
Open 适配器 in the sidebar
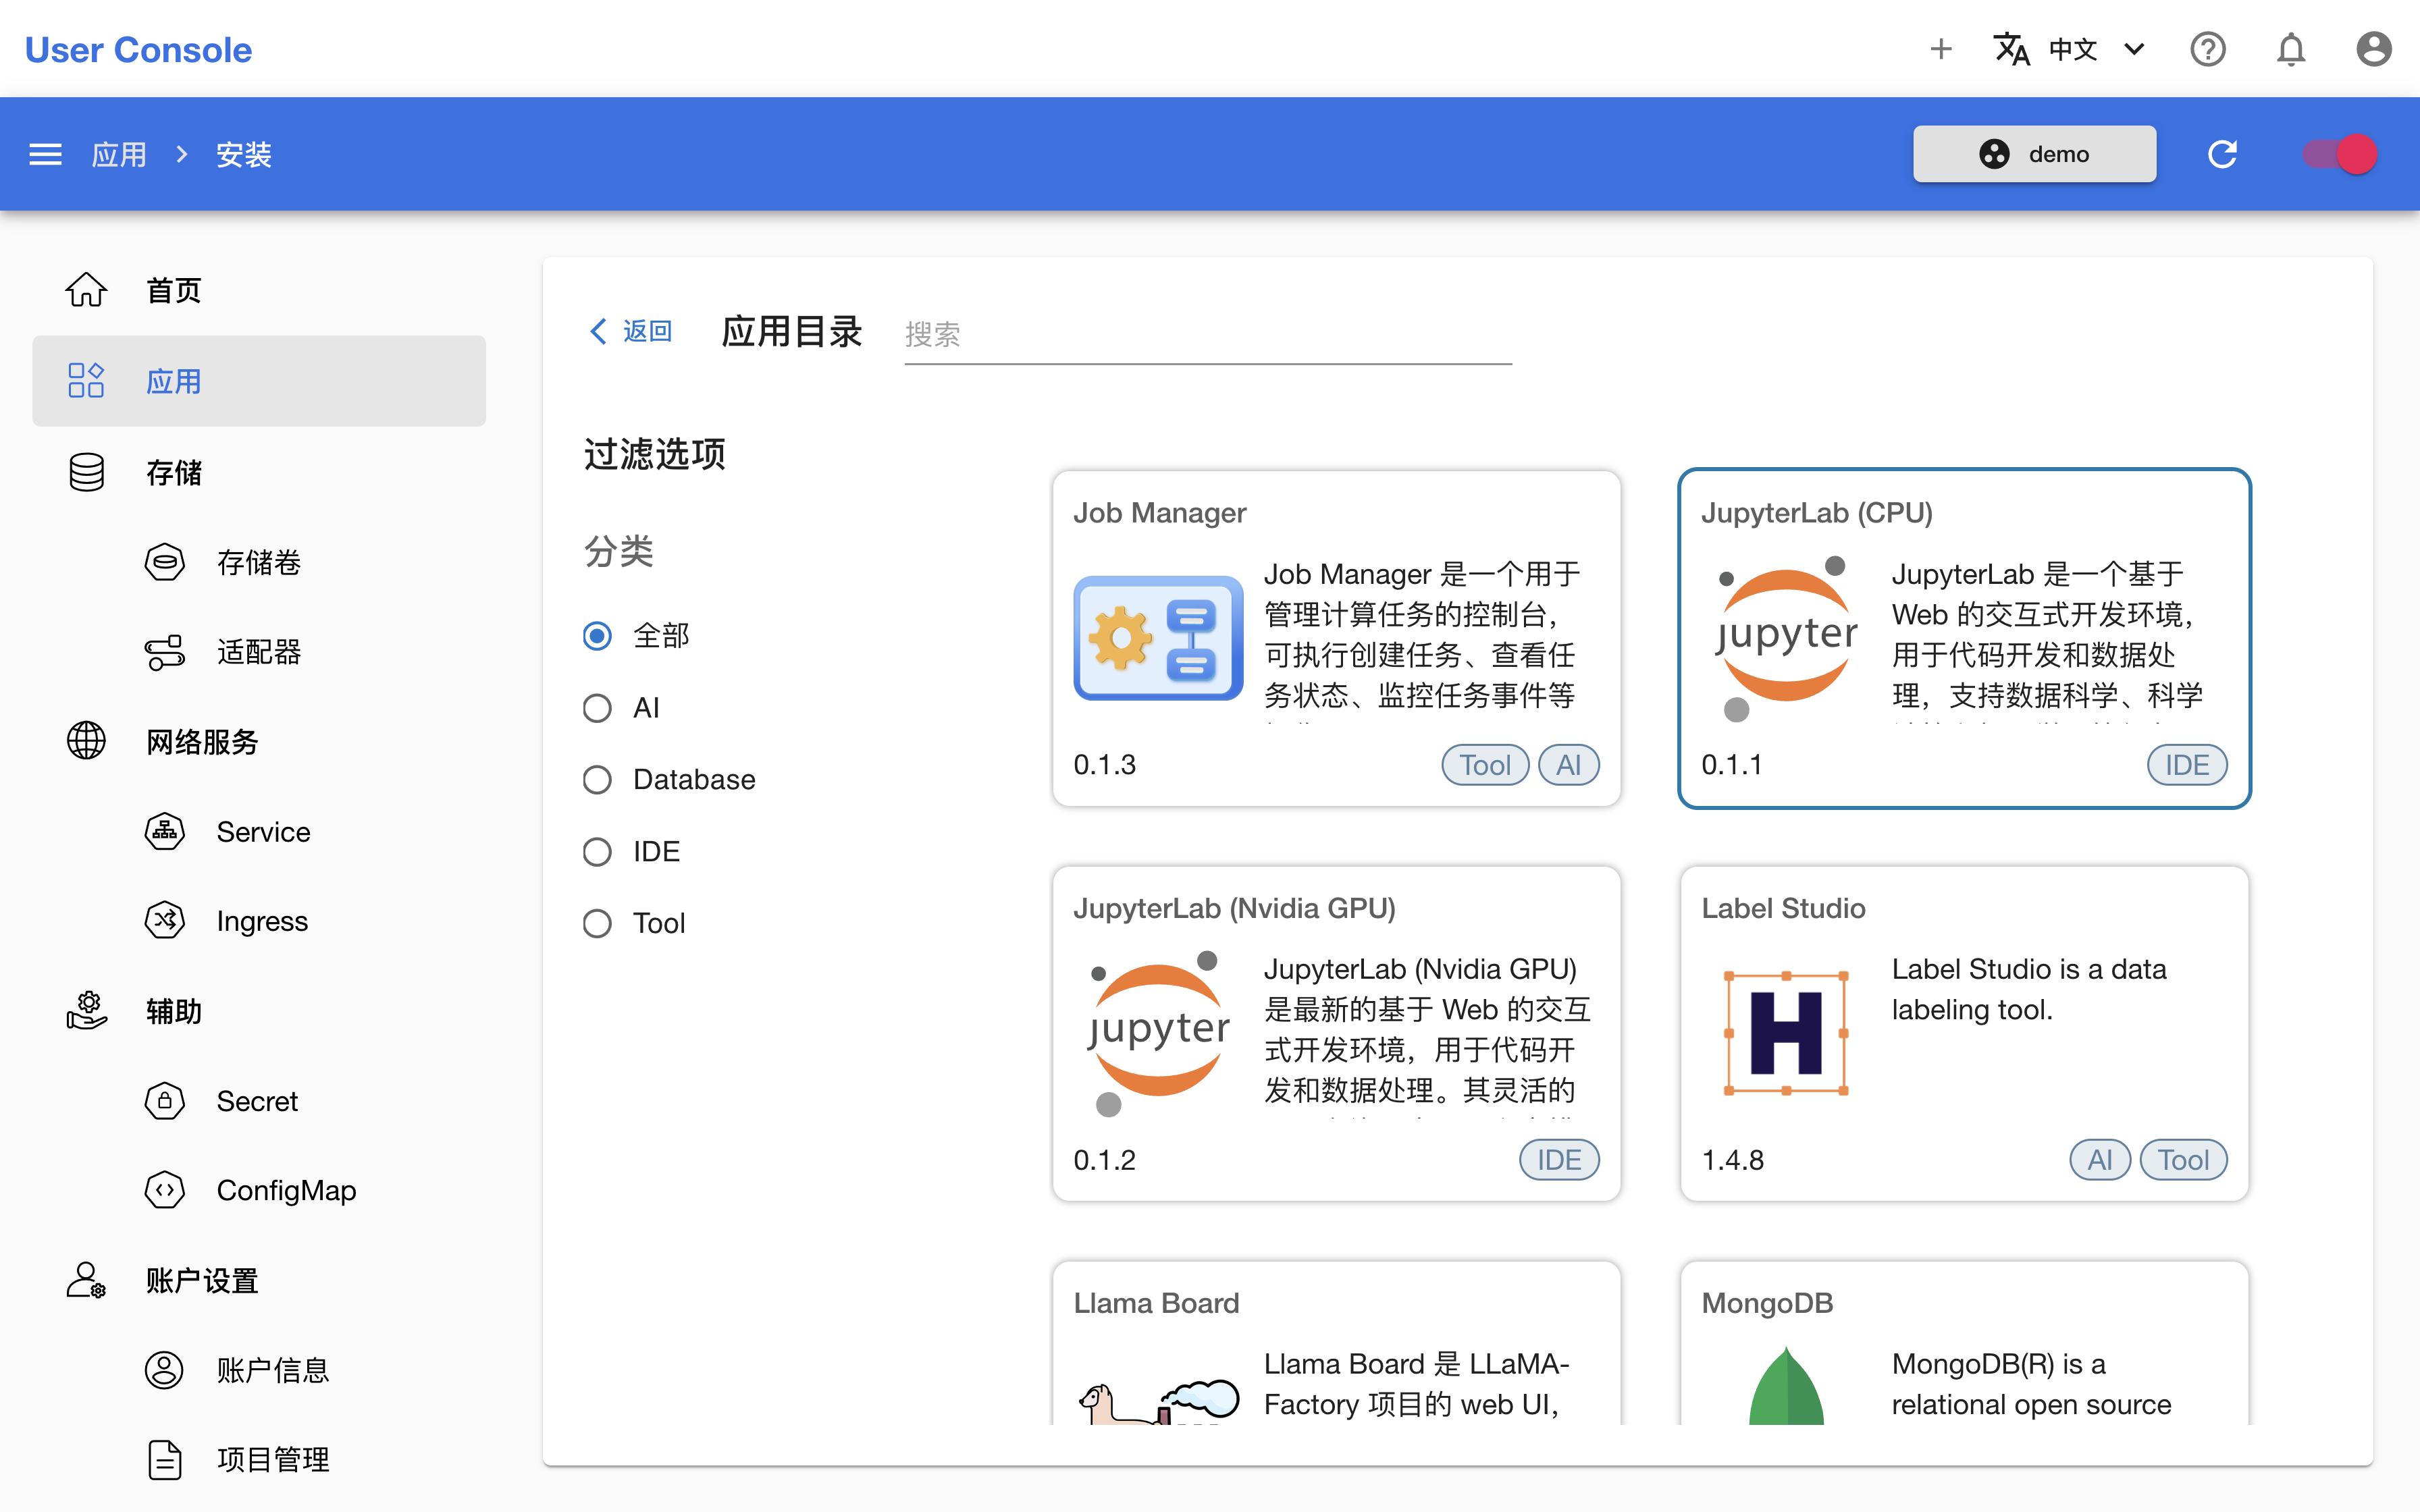pyautogui.click(x=259, y=652)
